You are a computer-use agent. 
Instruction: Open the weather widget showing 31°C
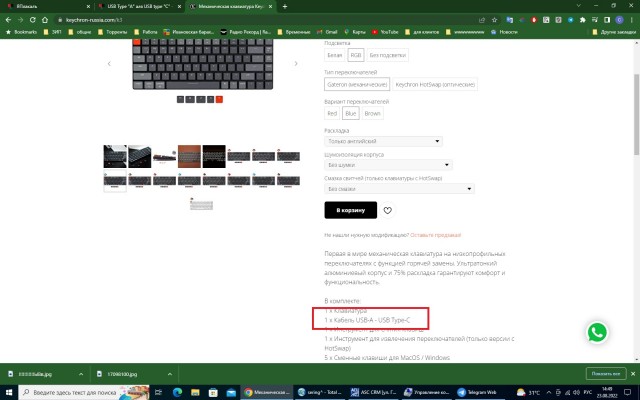[x=528, y=392]
